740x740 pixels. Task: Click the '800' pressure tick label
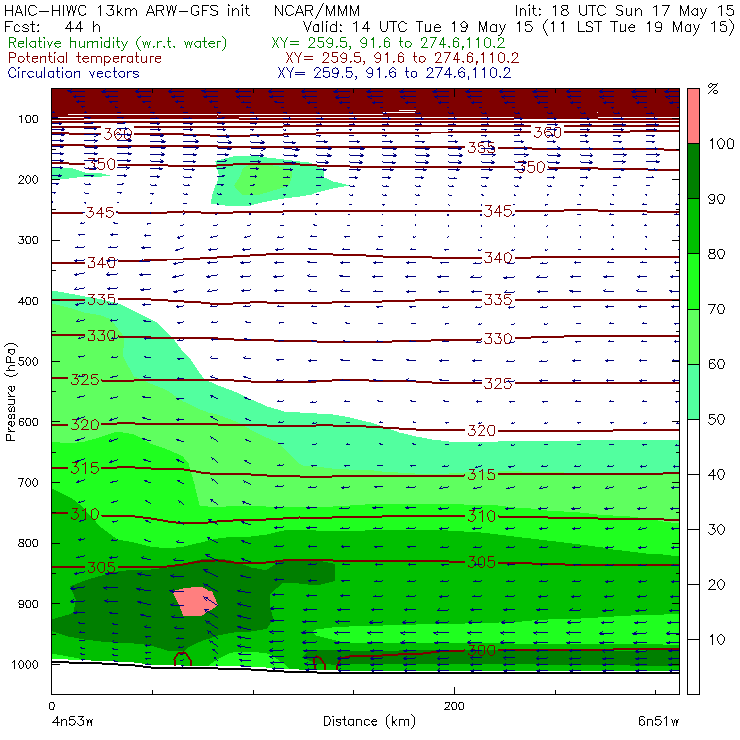(x=28, y=543)
